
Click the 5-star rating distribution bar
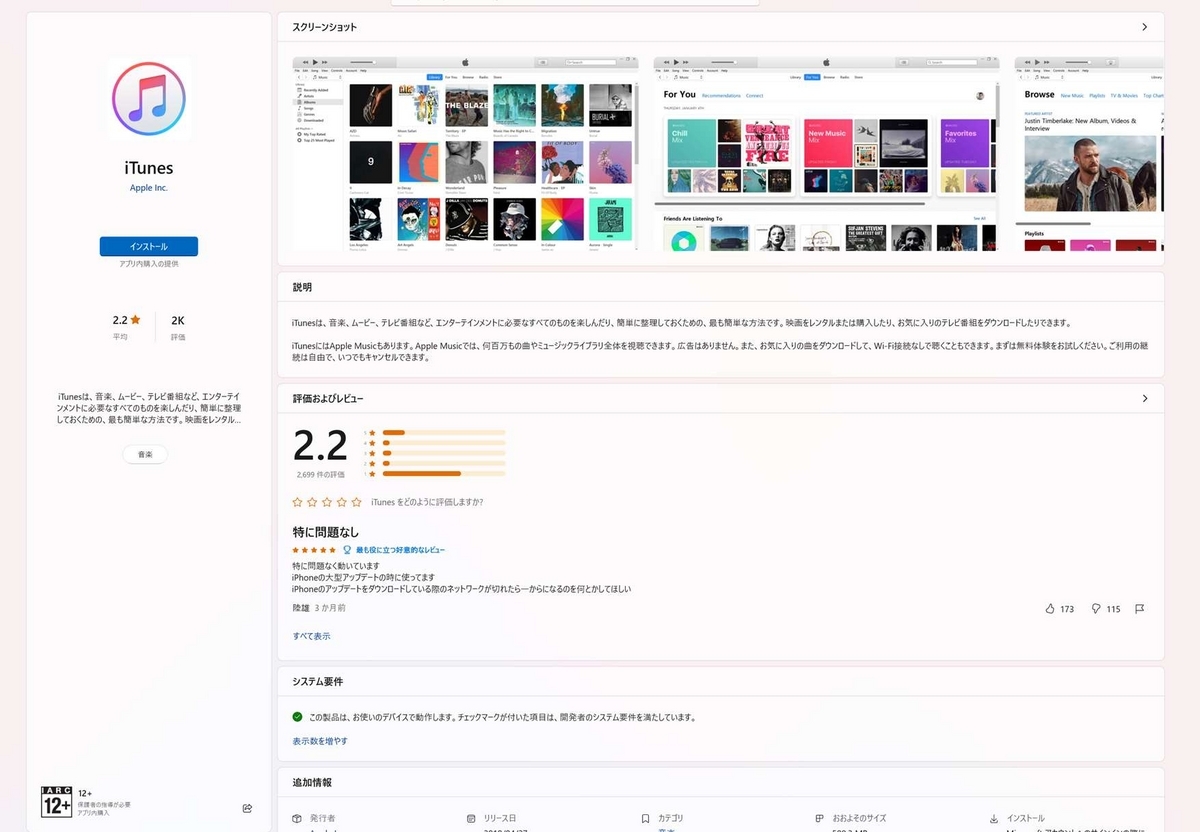443,432
